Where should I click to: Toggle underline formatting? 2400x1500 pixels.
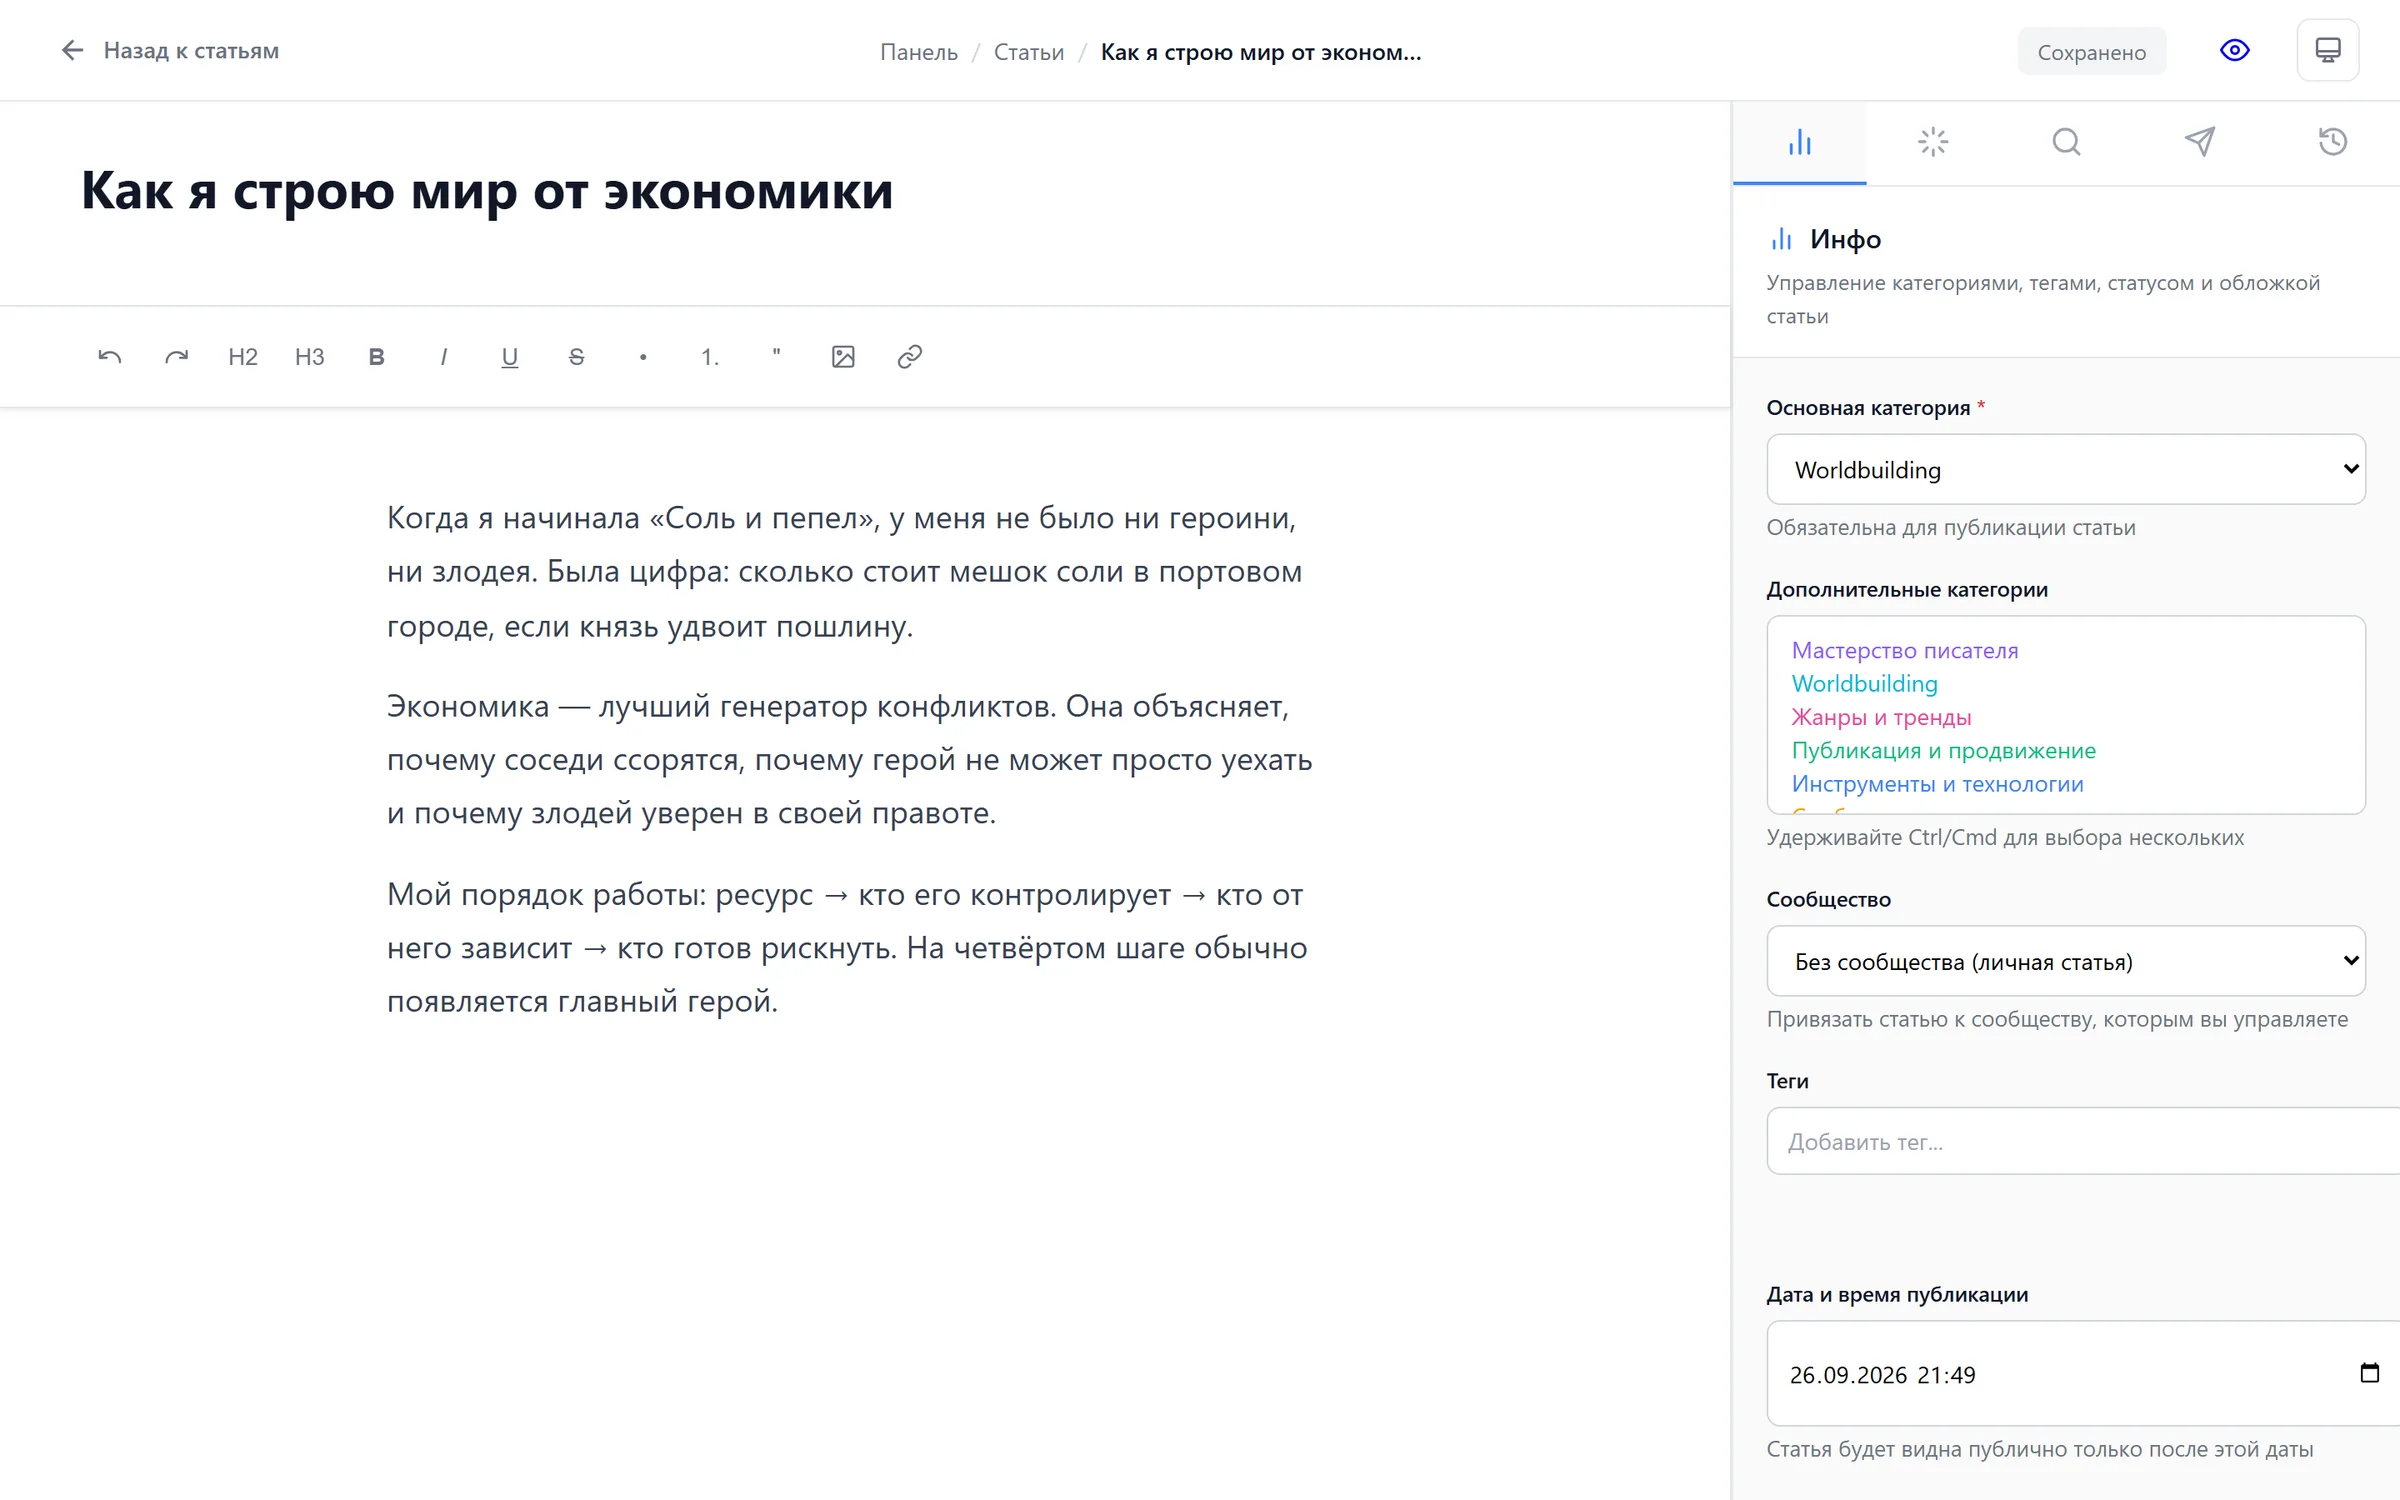(x=509, y=357)
